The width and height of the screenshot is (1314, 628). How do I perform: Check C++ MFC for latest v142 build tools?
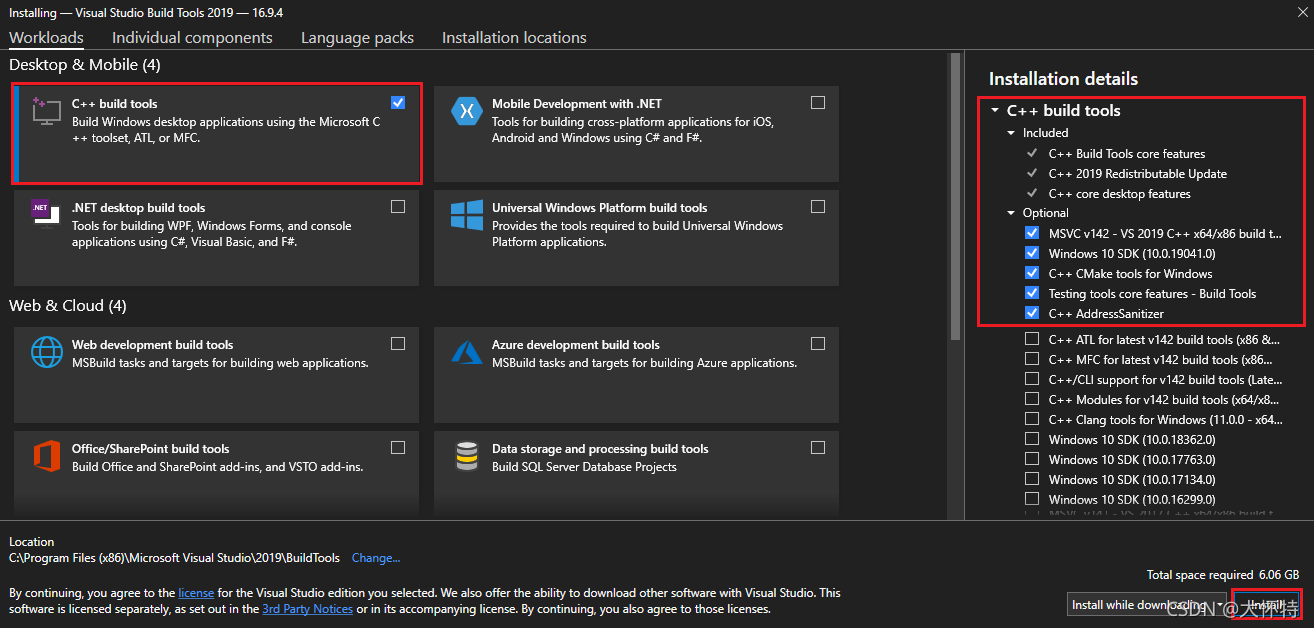(x=1032, y=359)
